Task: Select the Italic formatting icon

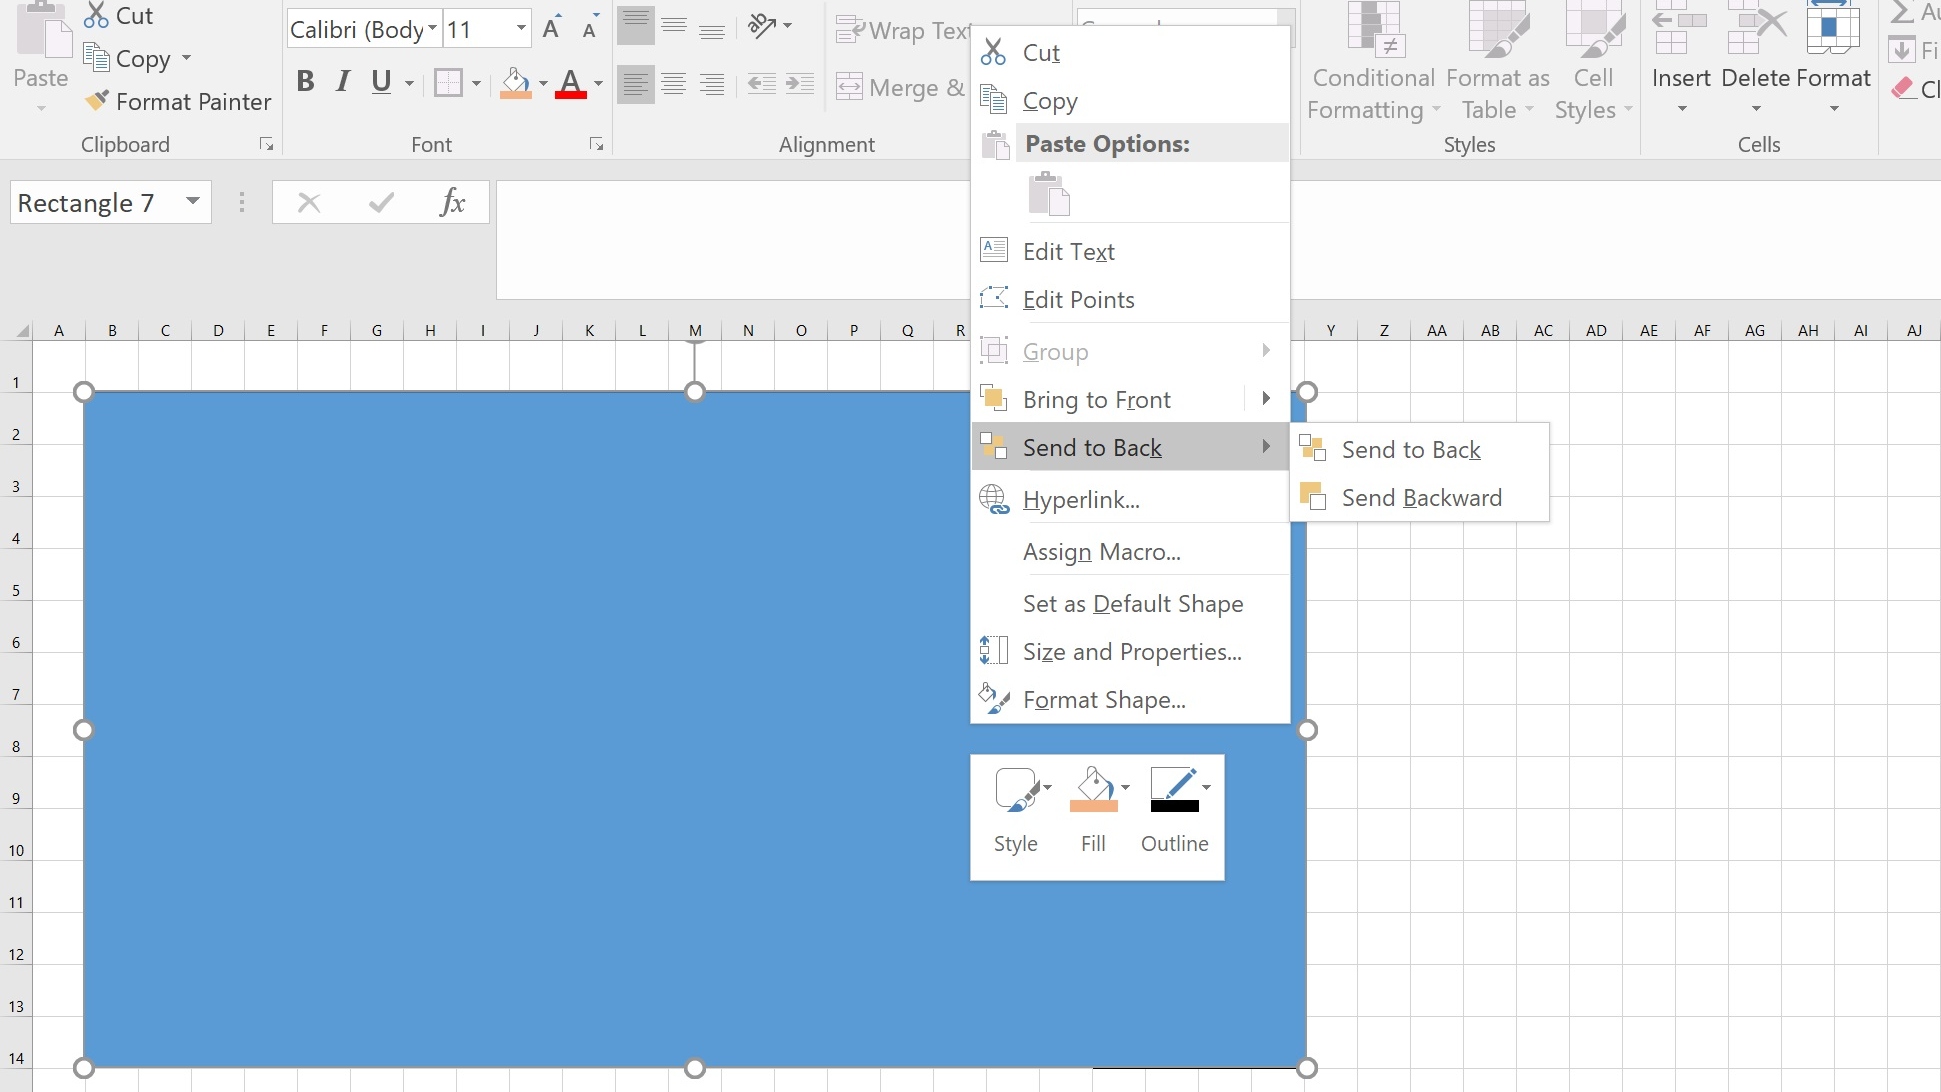Action: [x=343, y=84]
